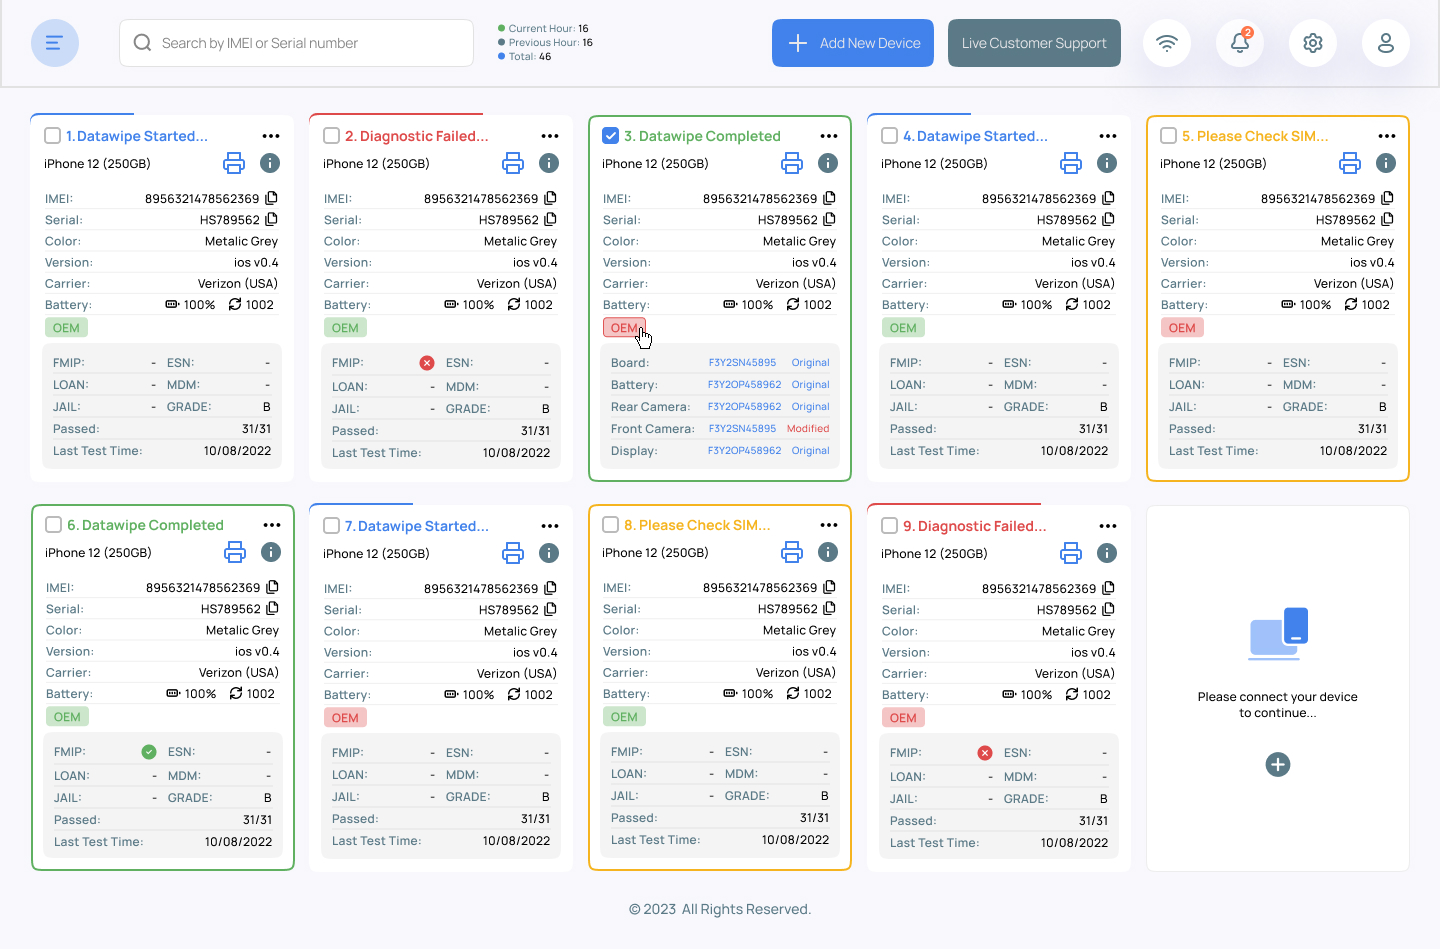Print device details on Please Check SIM card 8
The image size is (1440, 949).
point(791,552)
